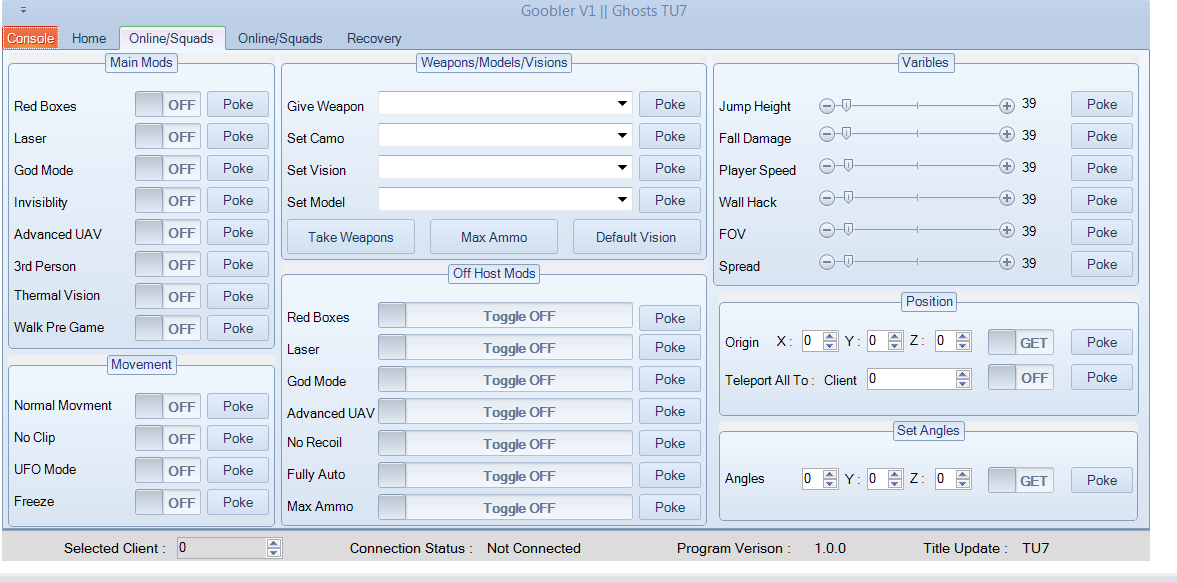
Task: Click Poke next to Jump Height
Action: coord(1102,104)
